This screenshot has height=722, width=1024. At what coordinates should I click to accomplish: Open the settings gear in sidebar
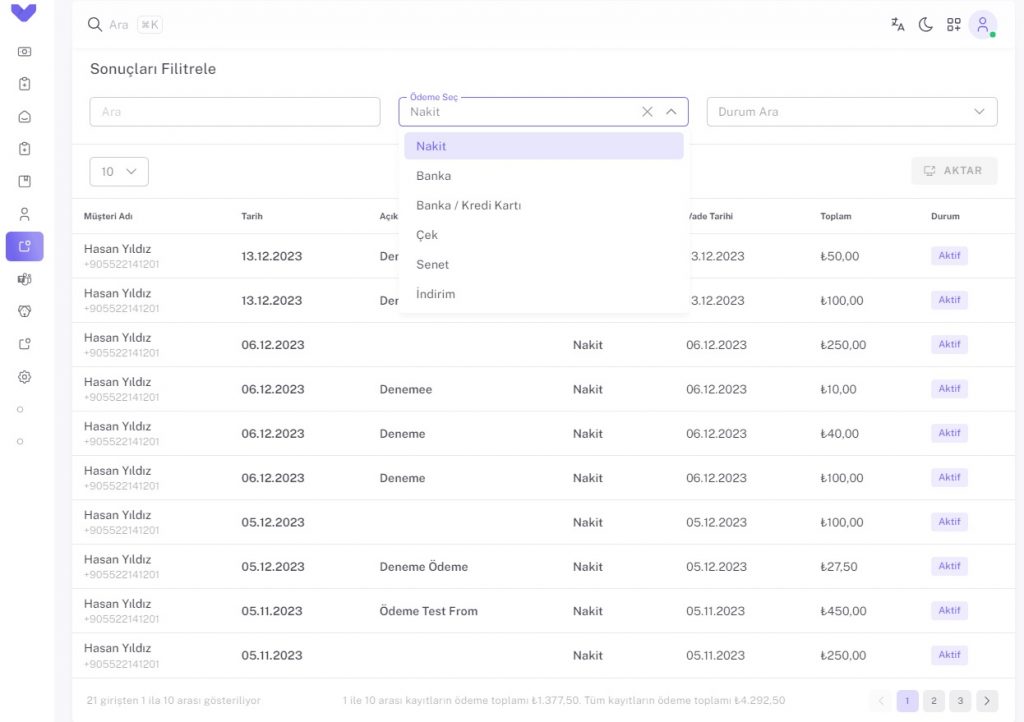point(24,377)
